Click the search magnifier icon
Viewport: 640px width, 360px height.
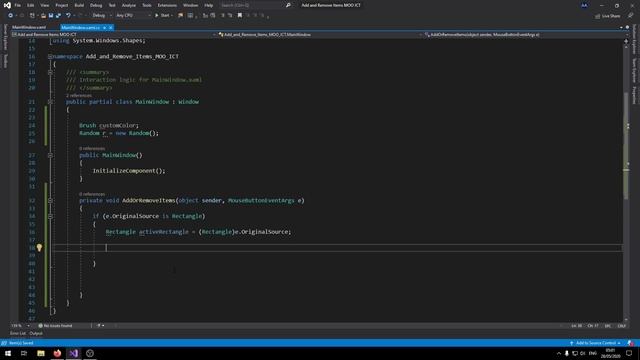pos(288,5)
